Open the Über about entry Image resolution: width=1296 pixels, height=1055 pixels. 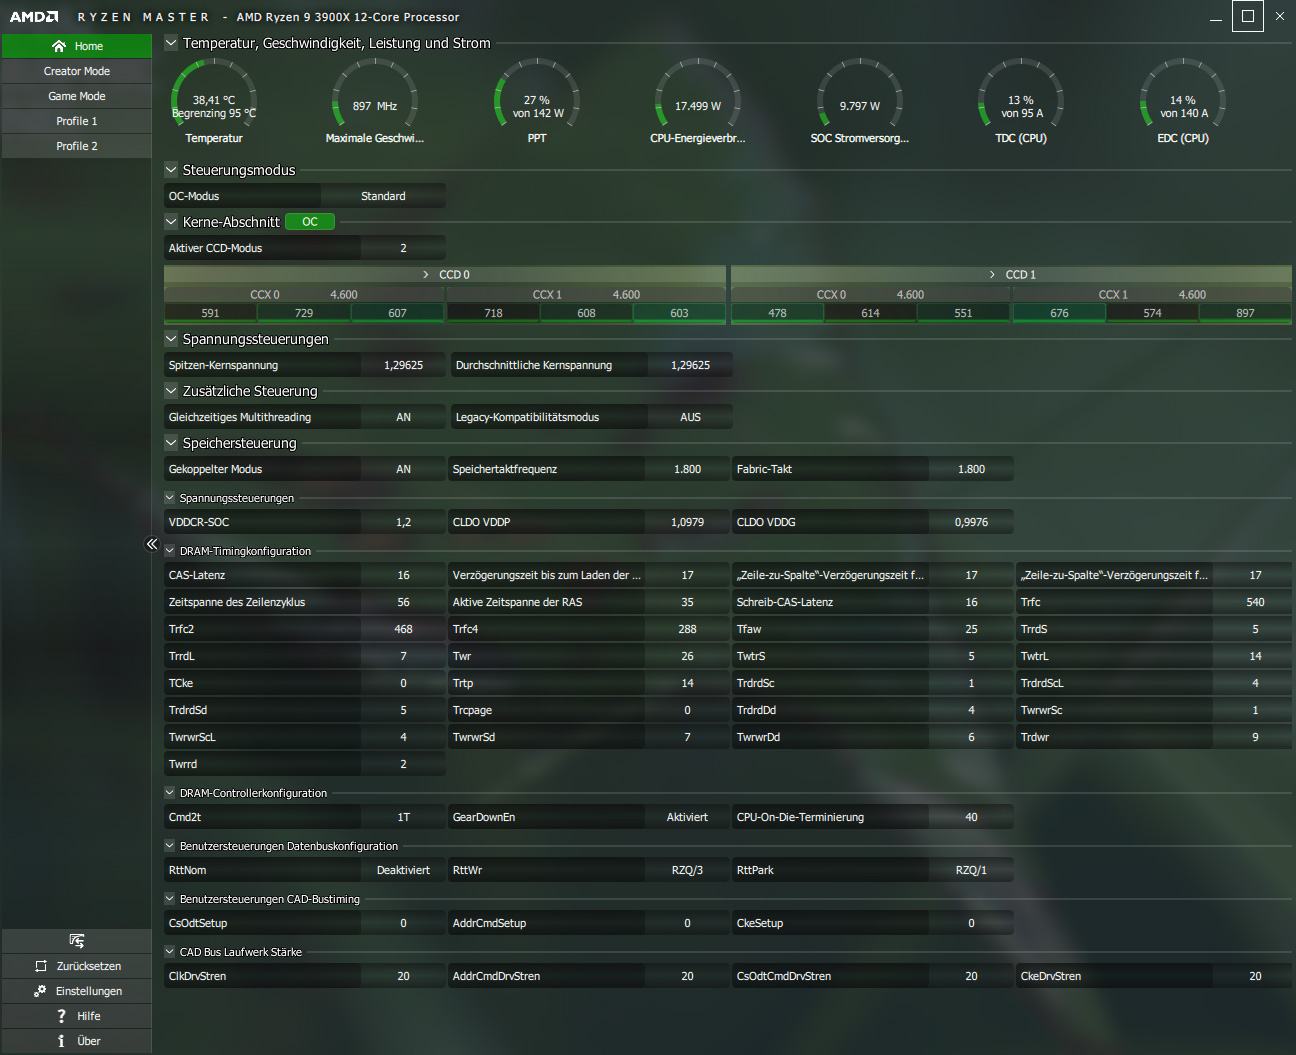(x=77, y=1041)
